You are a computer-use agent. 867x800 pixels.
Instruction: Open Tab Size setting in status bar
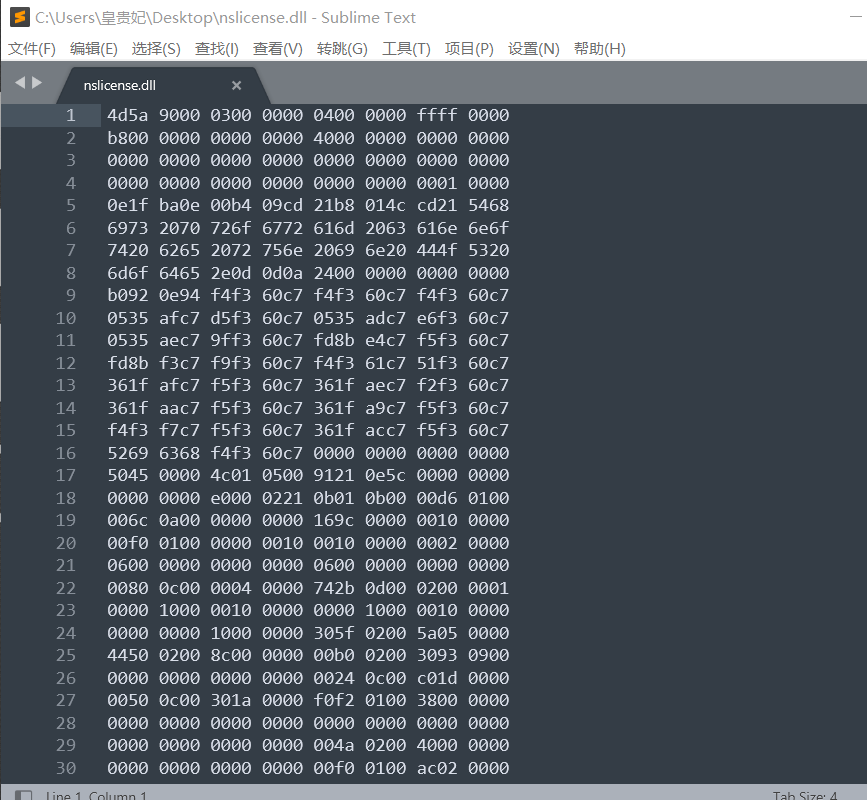coord(805,795)
